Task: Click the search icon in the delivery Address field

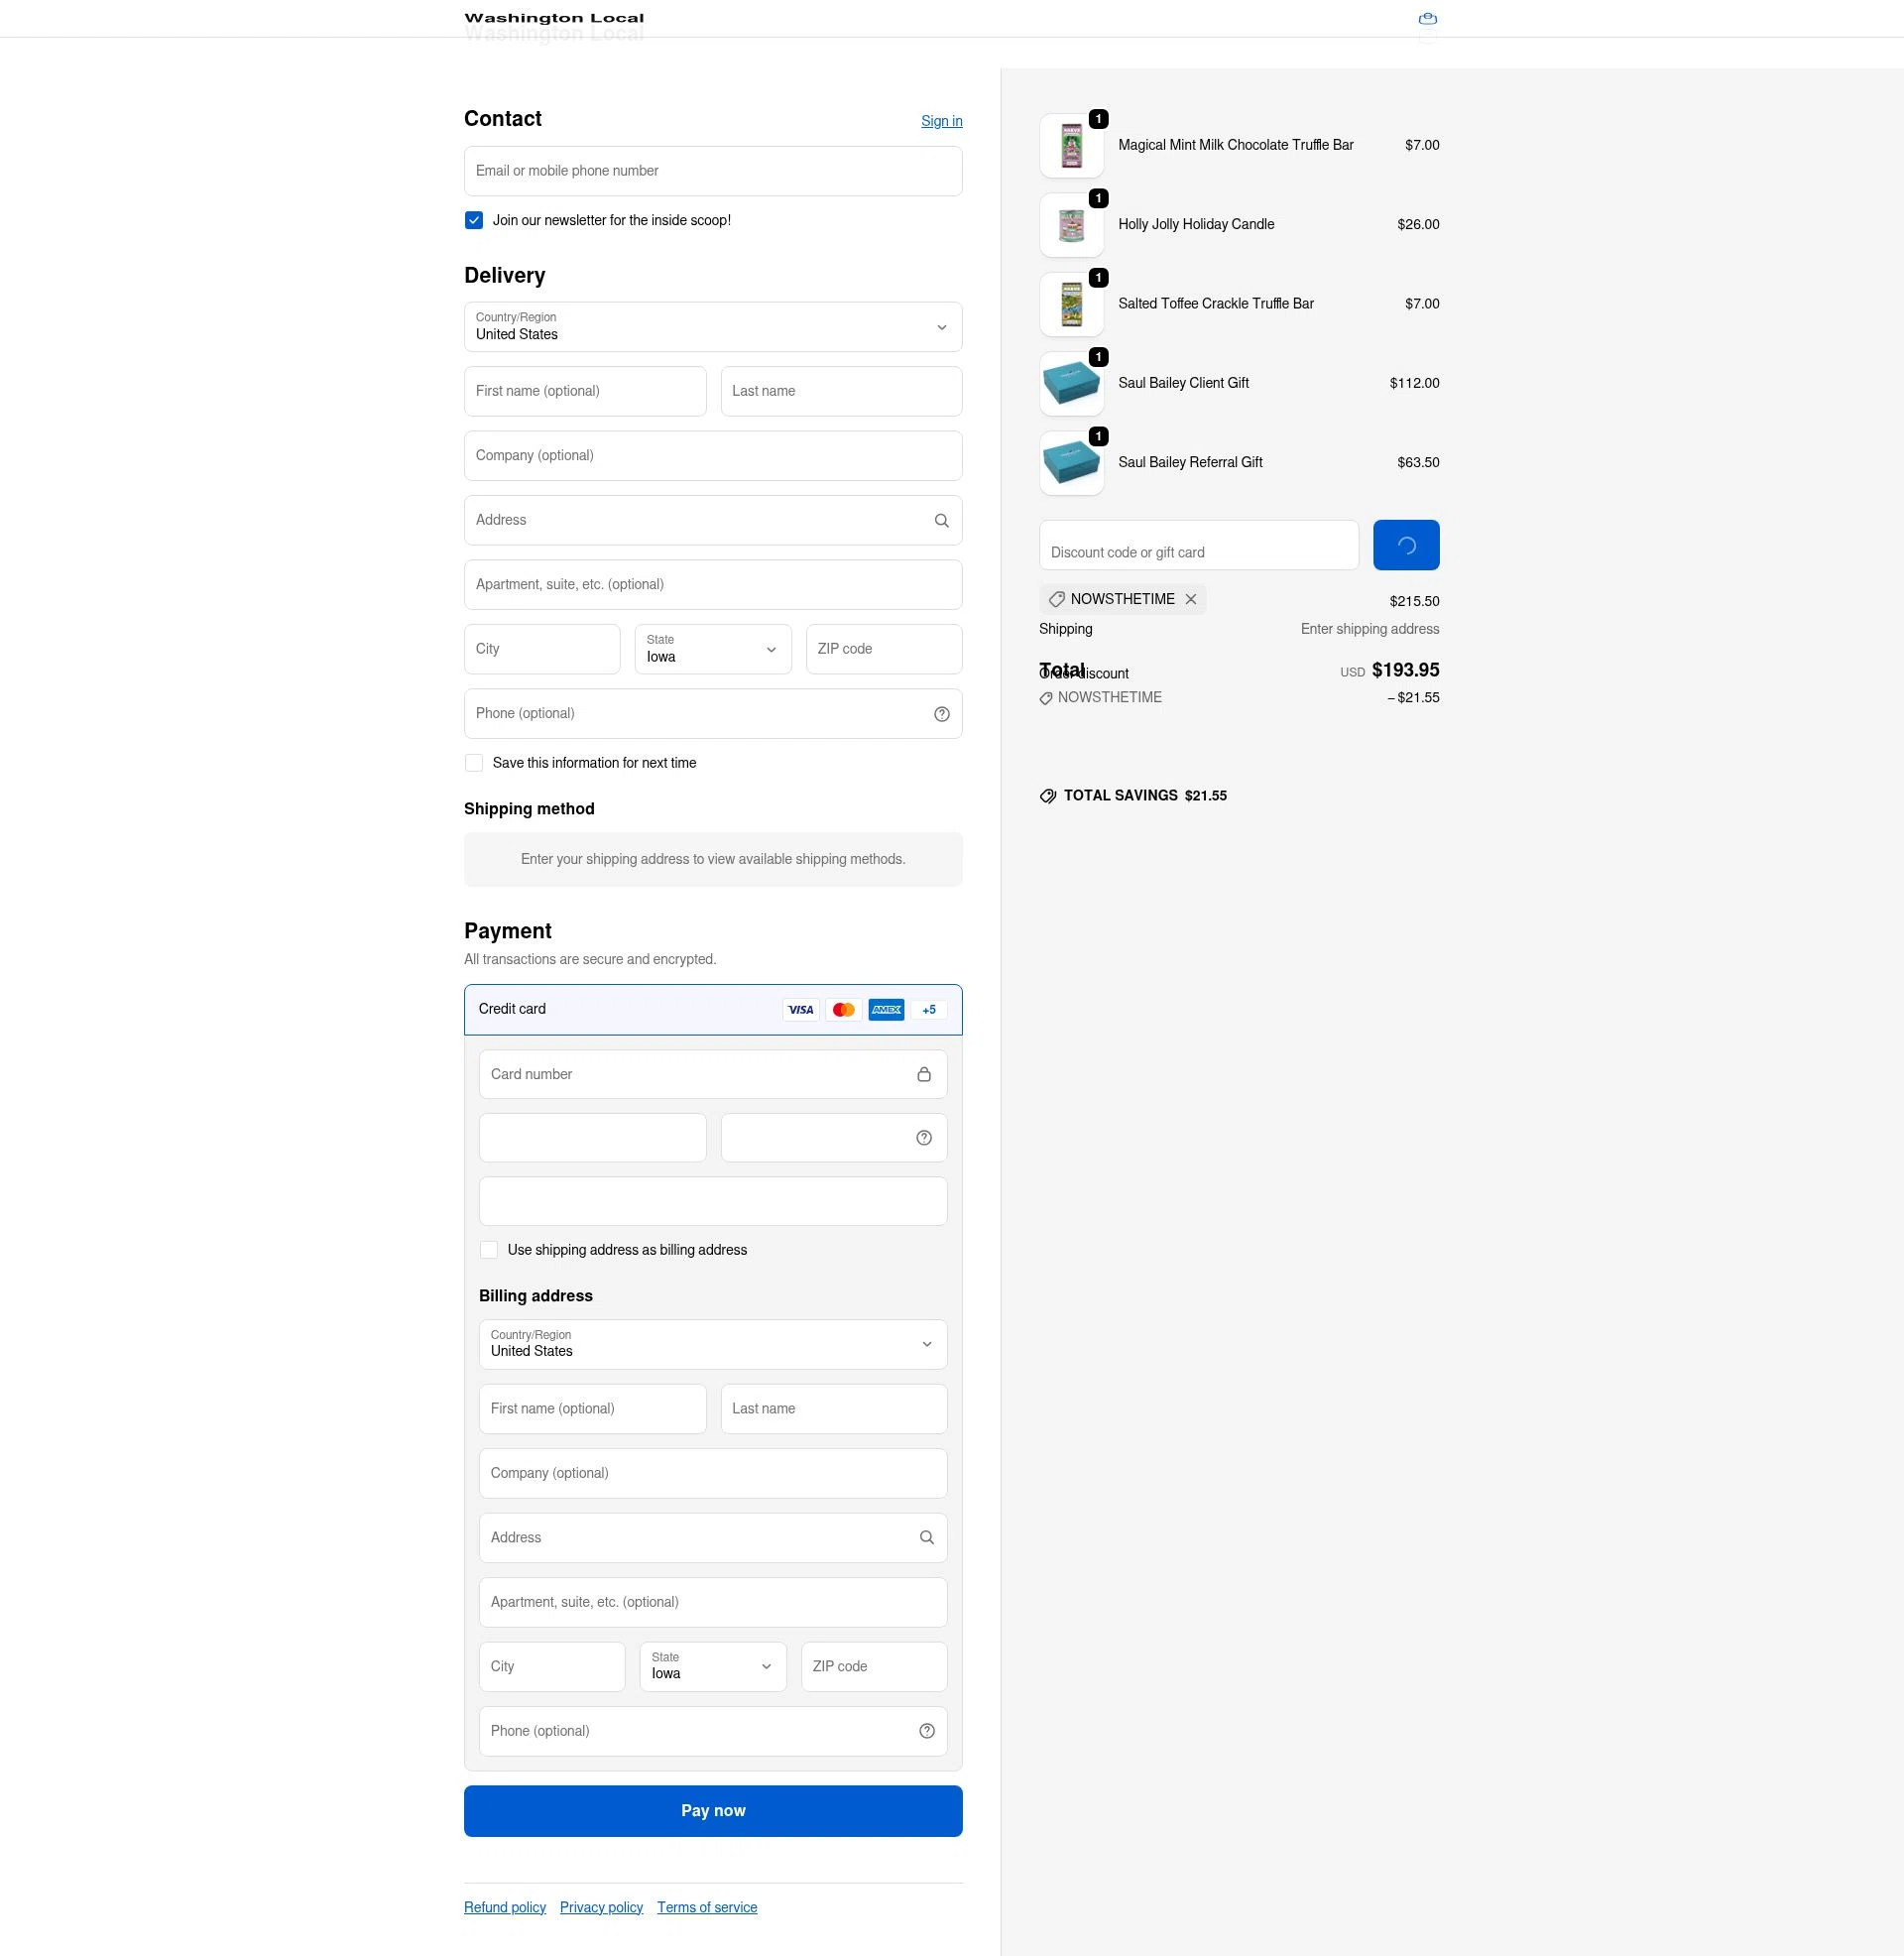Action: click(941, 520)
